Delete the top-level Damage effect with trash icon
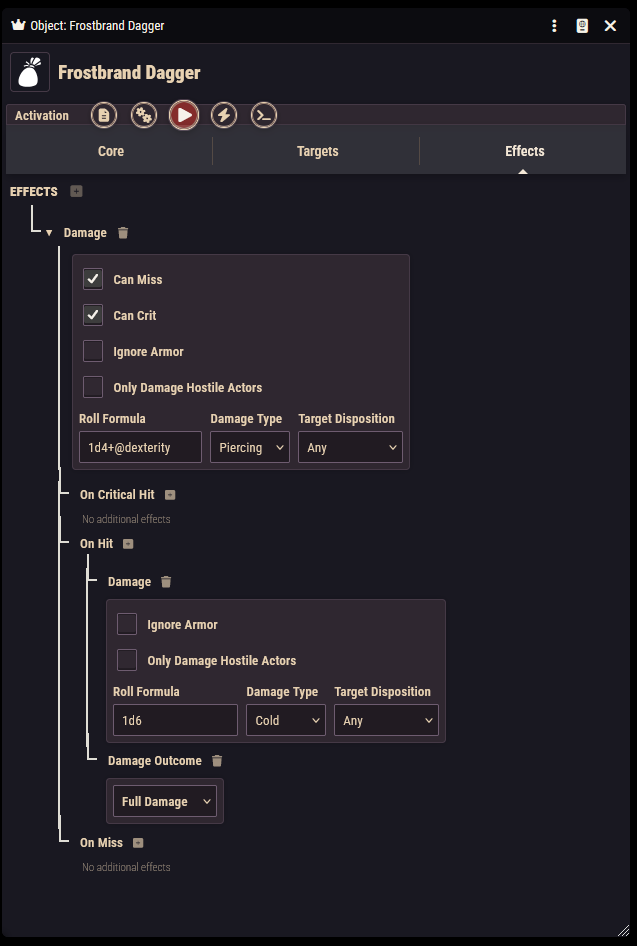This screenshot has height=946, width=637. point(123,233)
